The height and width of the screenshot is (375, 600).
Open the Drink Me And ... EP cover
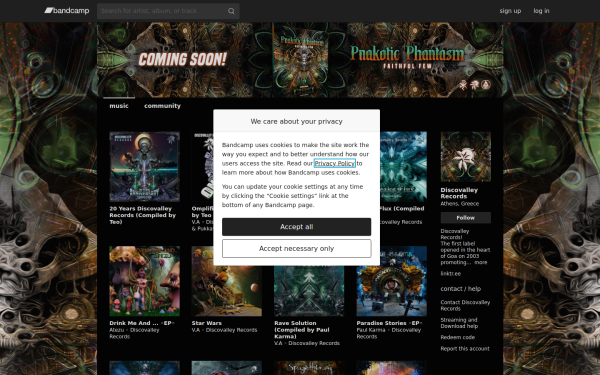[145, 281]
